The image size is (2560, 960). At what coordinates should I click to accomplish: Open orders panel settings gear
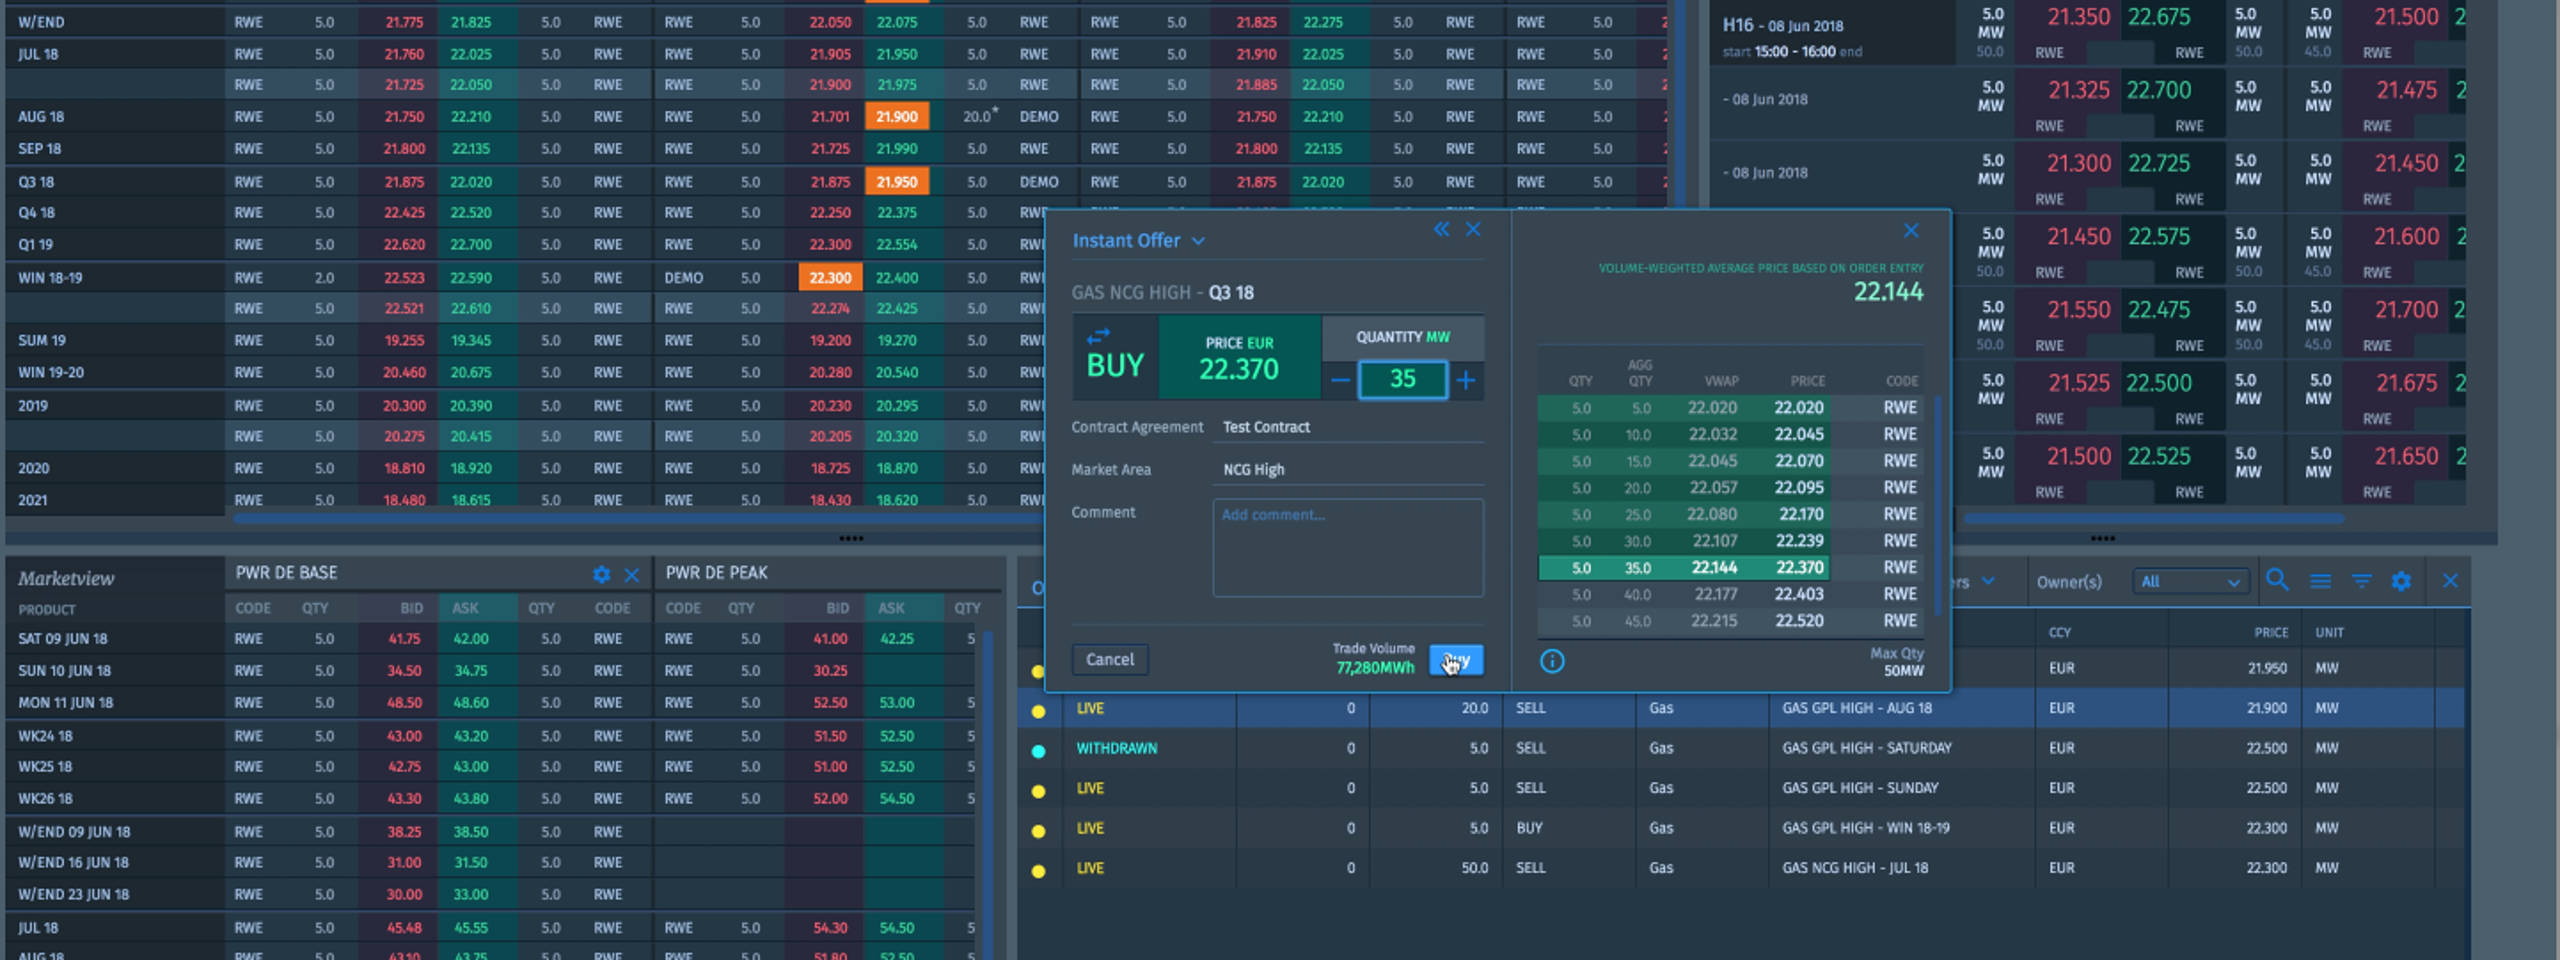coord(2401,581)
